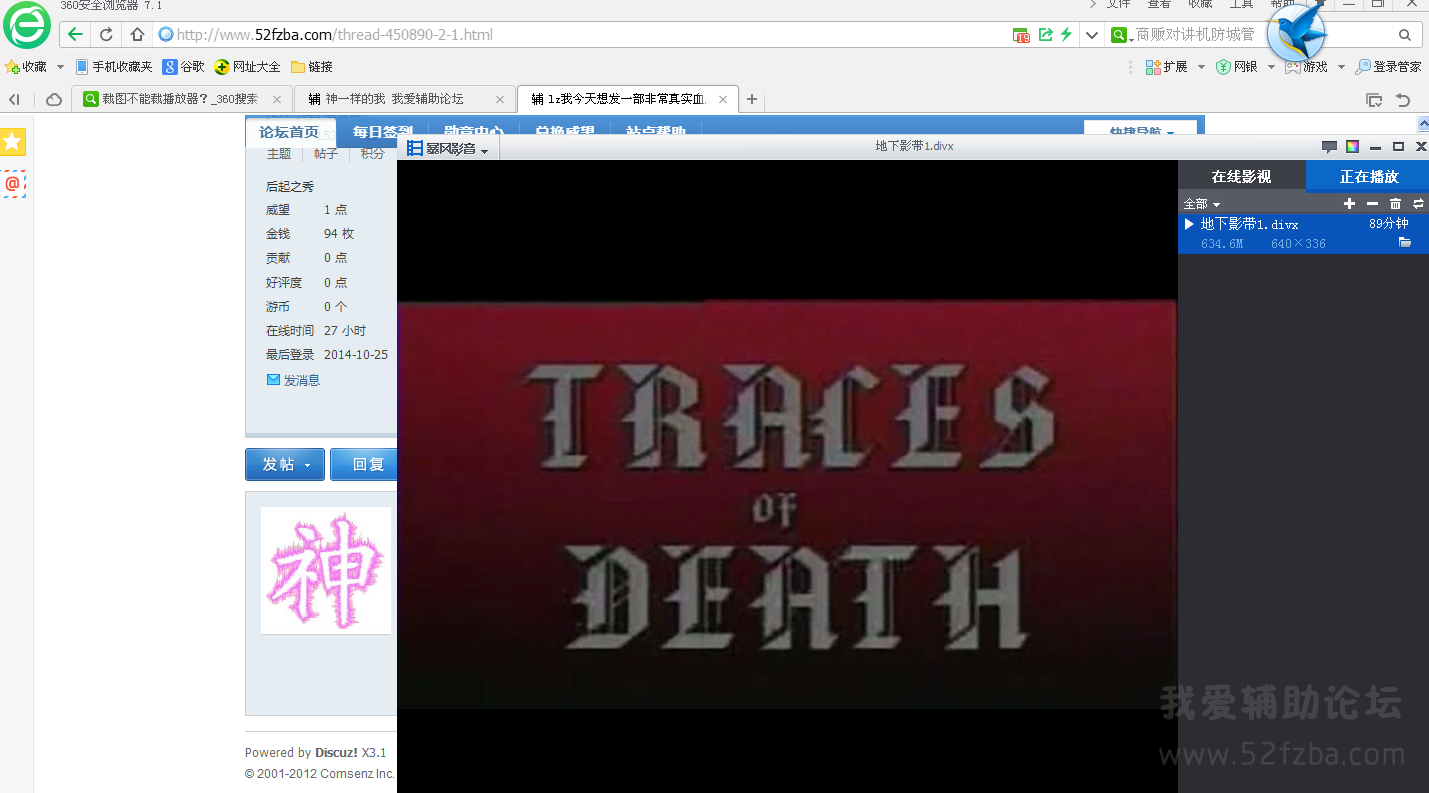Click 登录管家 login manager
Image resolution: width=1429 pixels, height=793 pixels.
click(x=1388, y=67)
